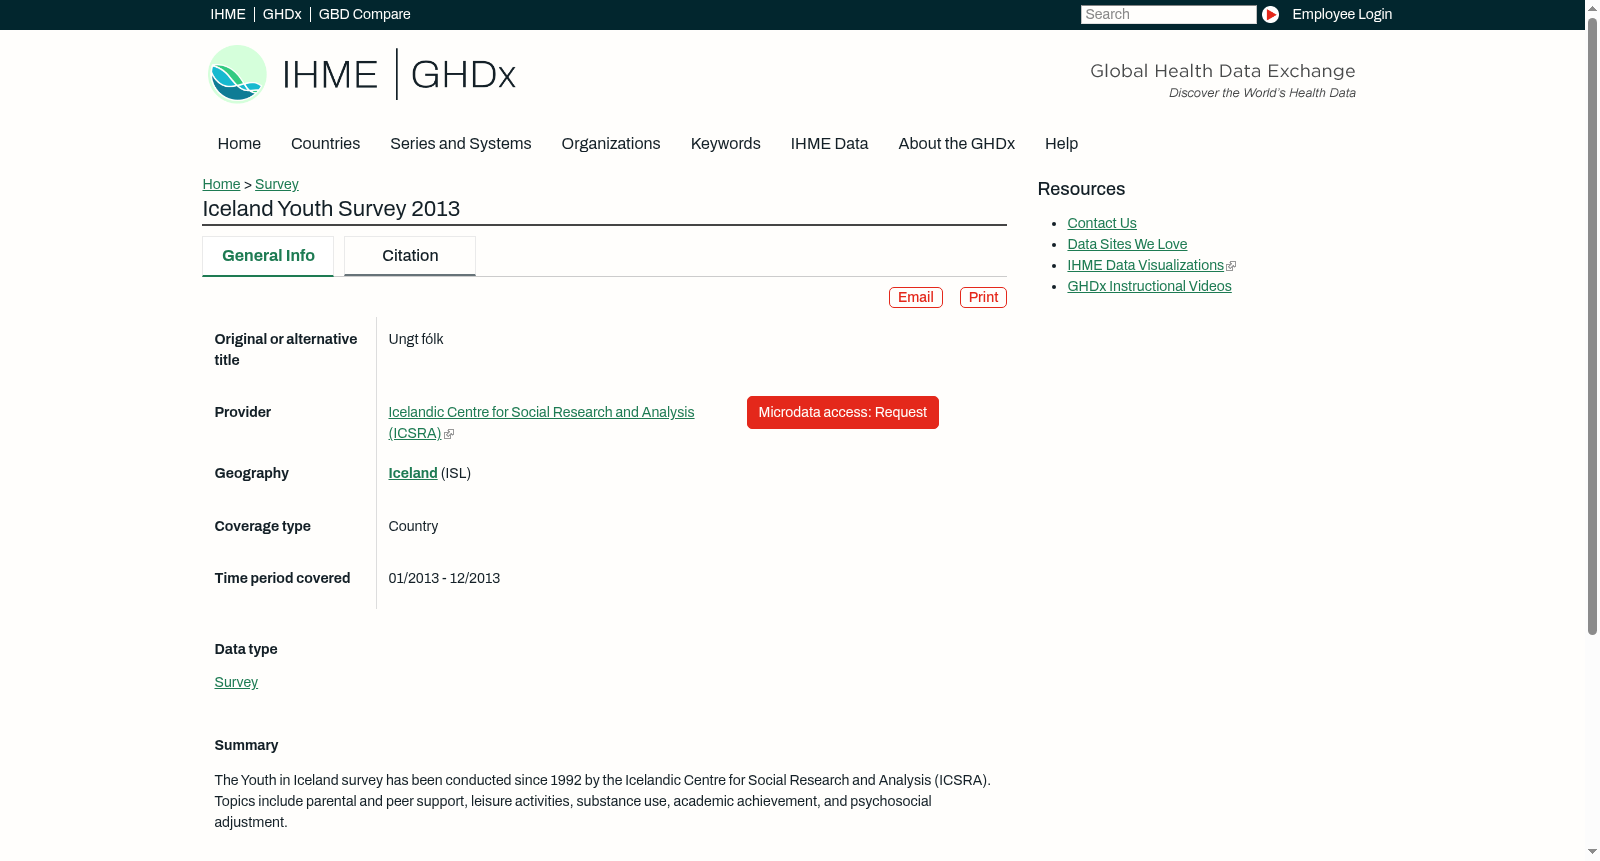Click the red search submit arrow icon
Image resolution: width=1600 pixels, height=861 pixels.
(x=1270, y=14)
